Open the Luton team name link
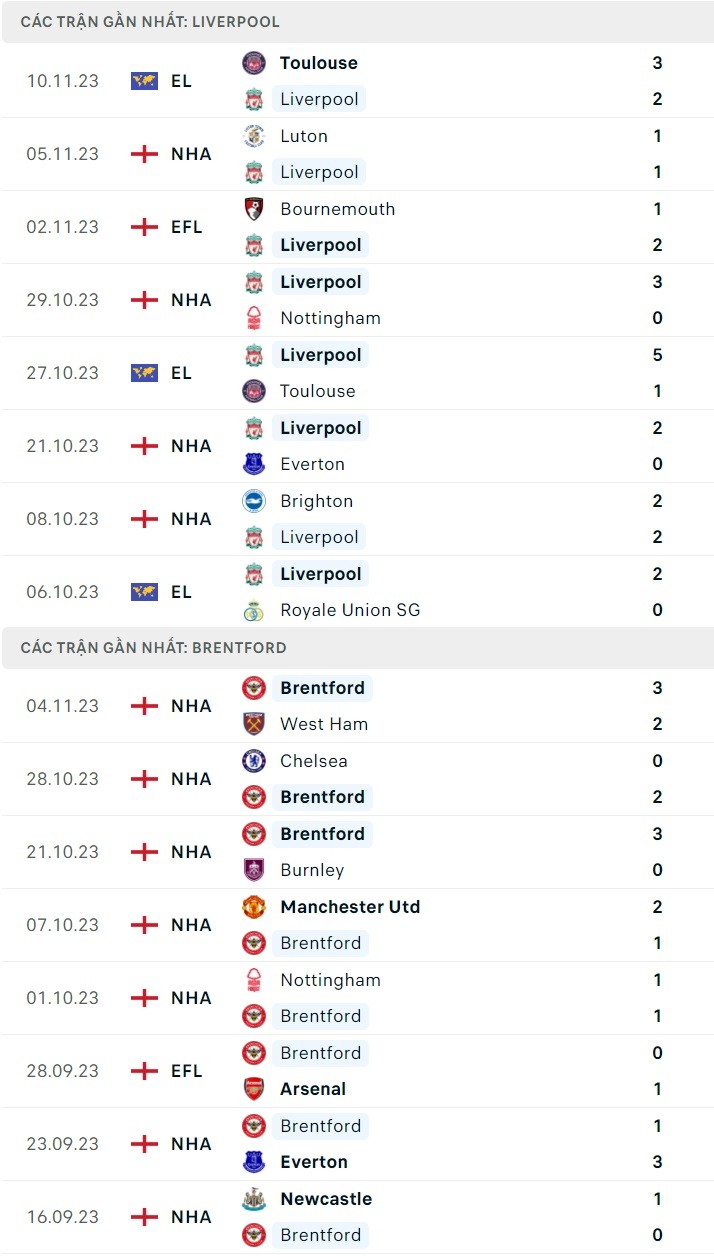Image resolution: width=714 pixels, height=1256 pixels. tap(304, 136)
